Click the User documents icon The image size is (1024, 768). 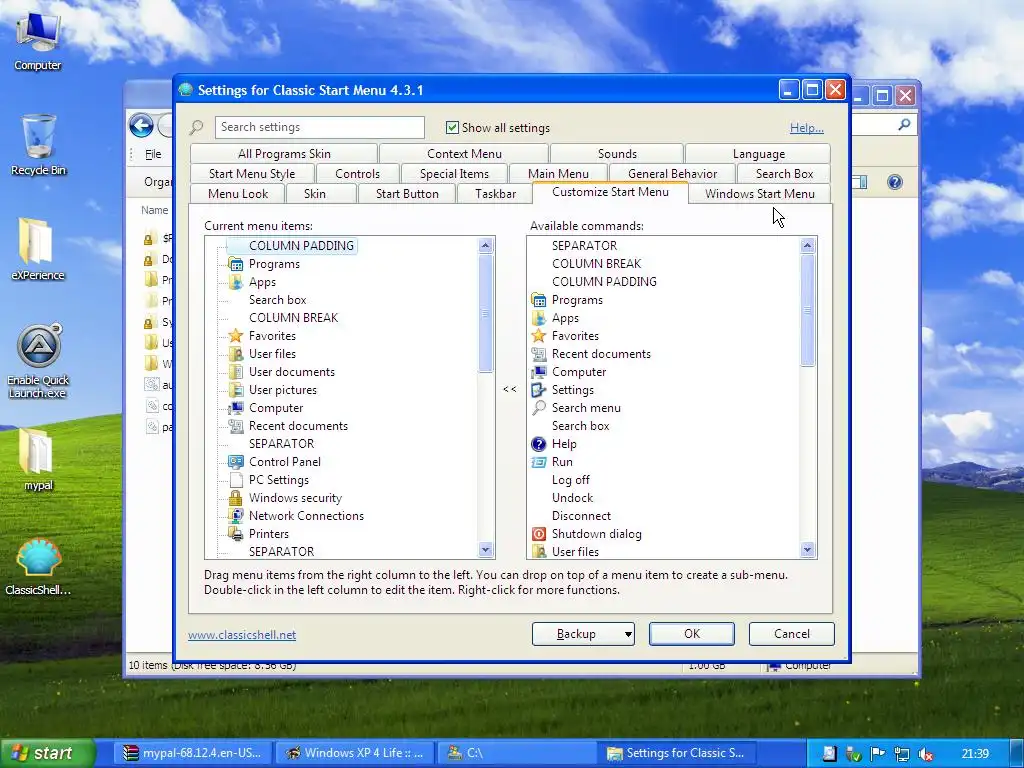[x=236, y=372]
